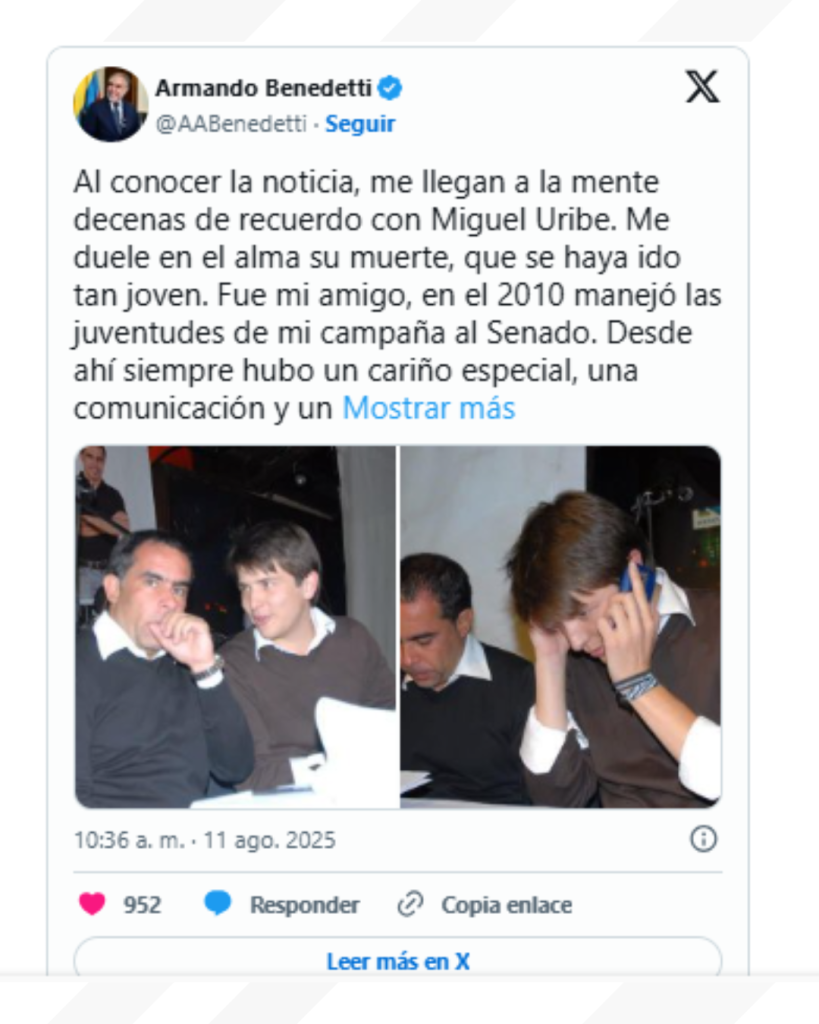This screenshot has height=1024, width=819.
Task: Open the Leer más en X button
Action: point(398,961)
